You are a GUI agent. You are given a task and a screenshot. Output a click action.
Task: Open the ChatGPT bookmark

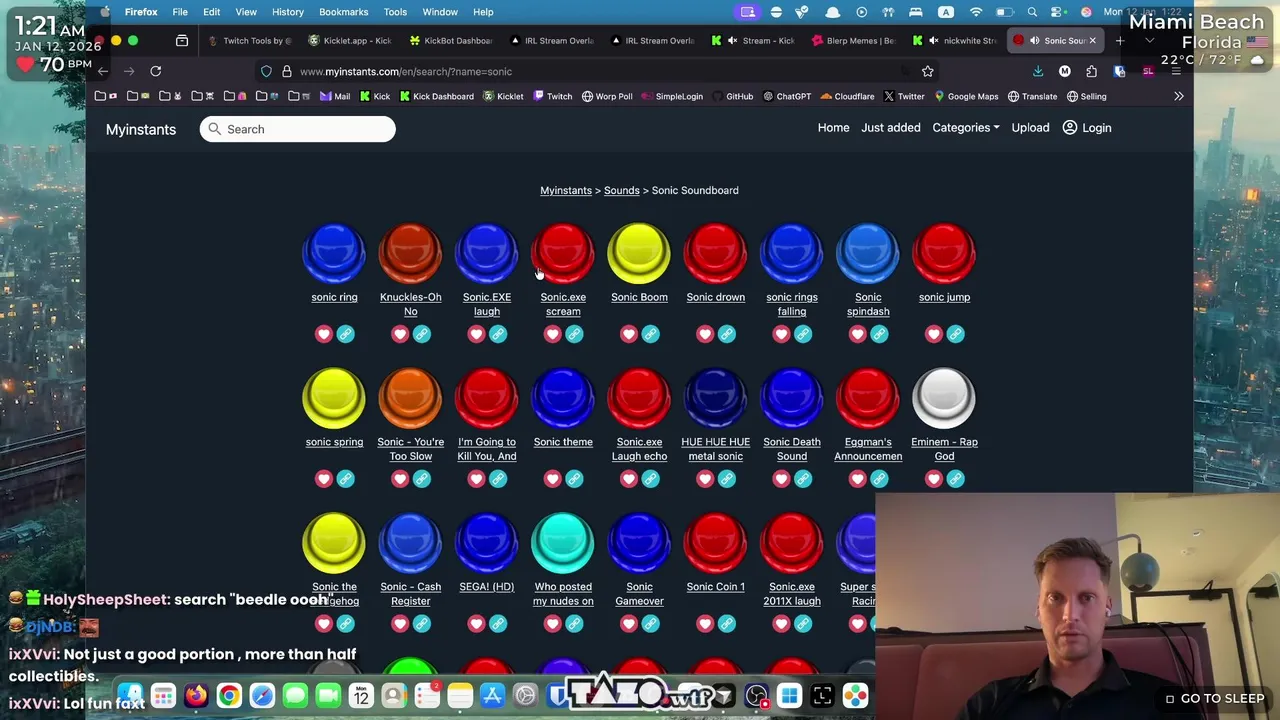coord(786,97)
